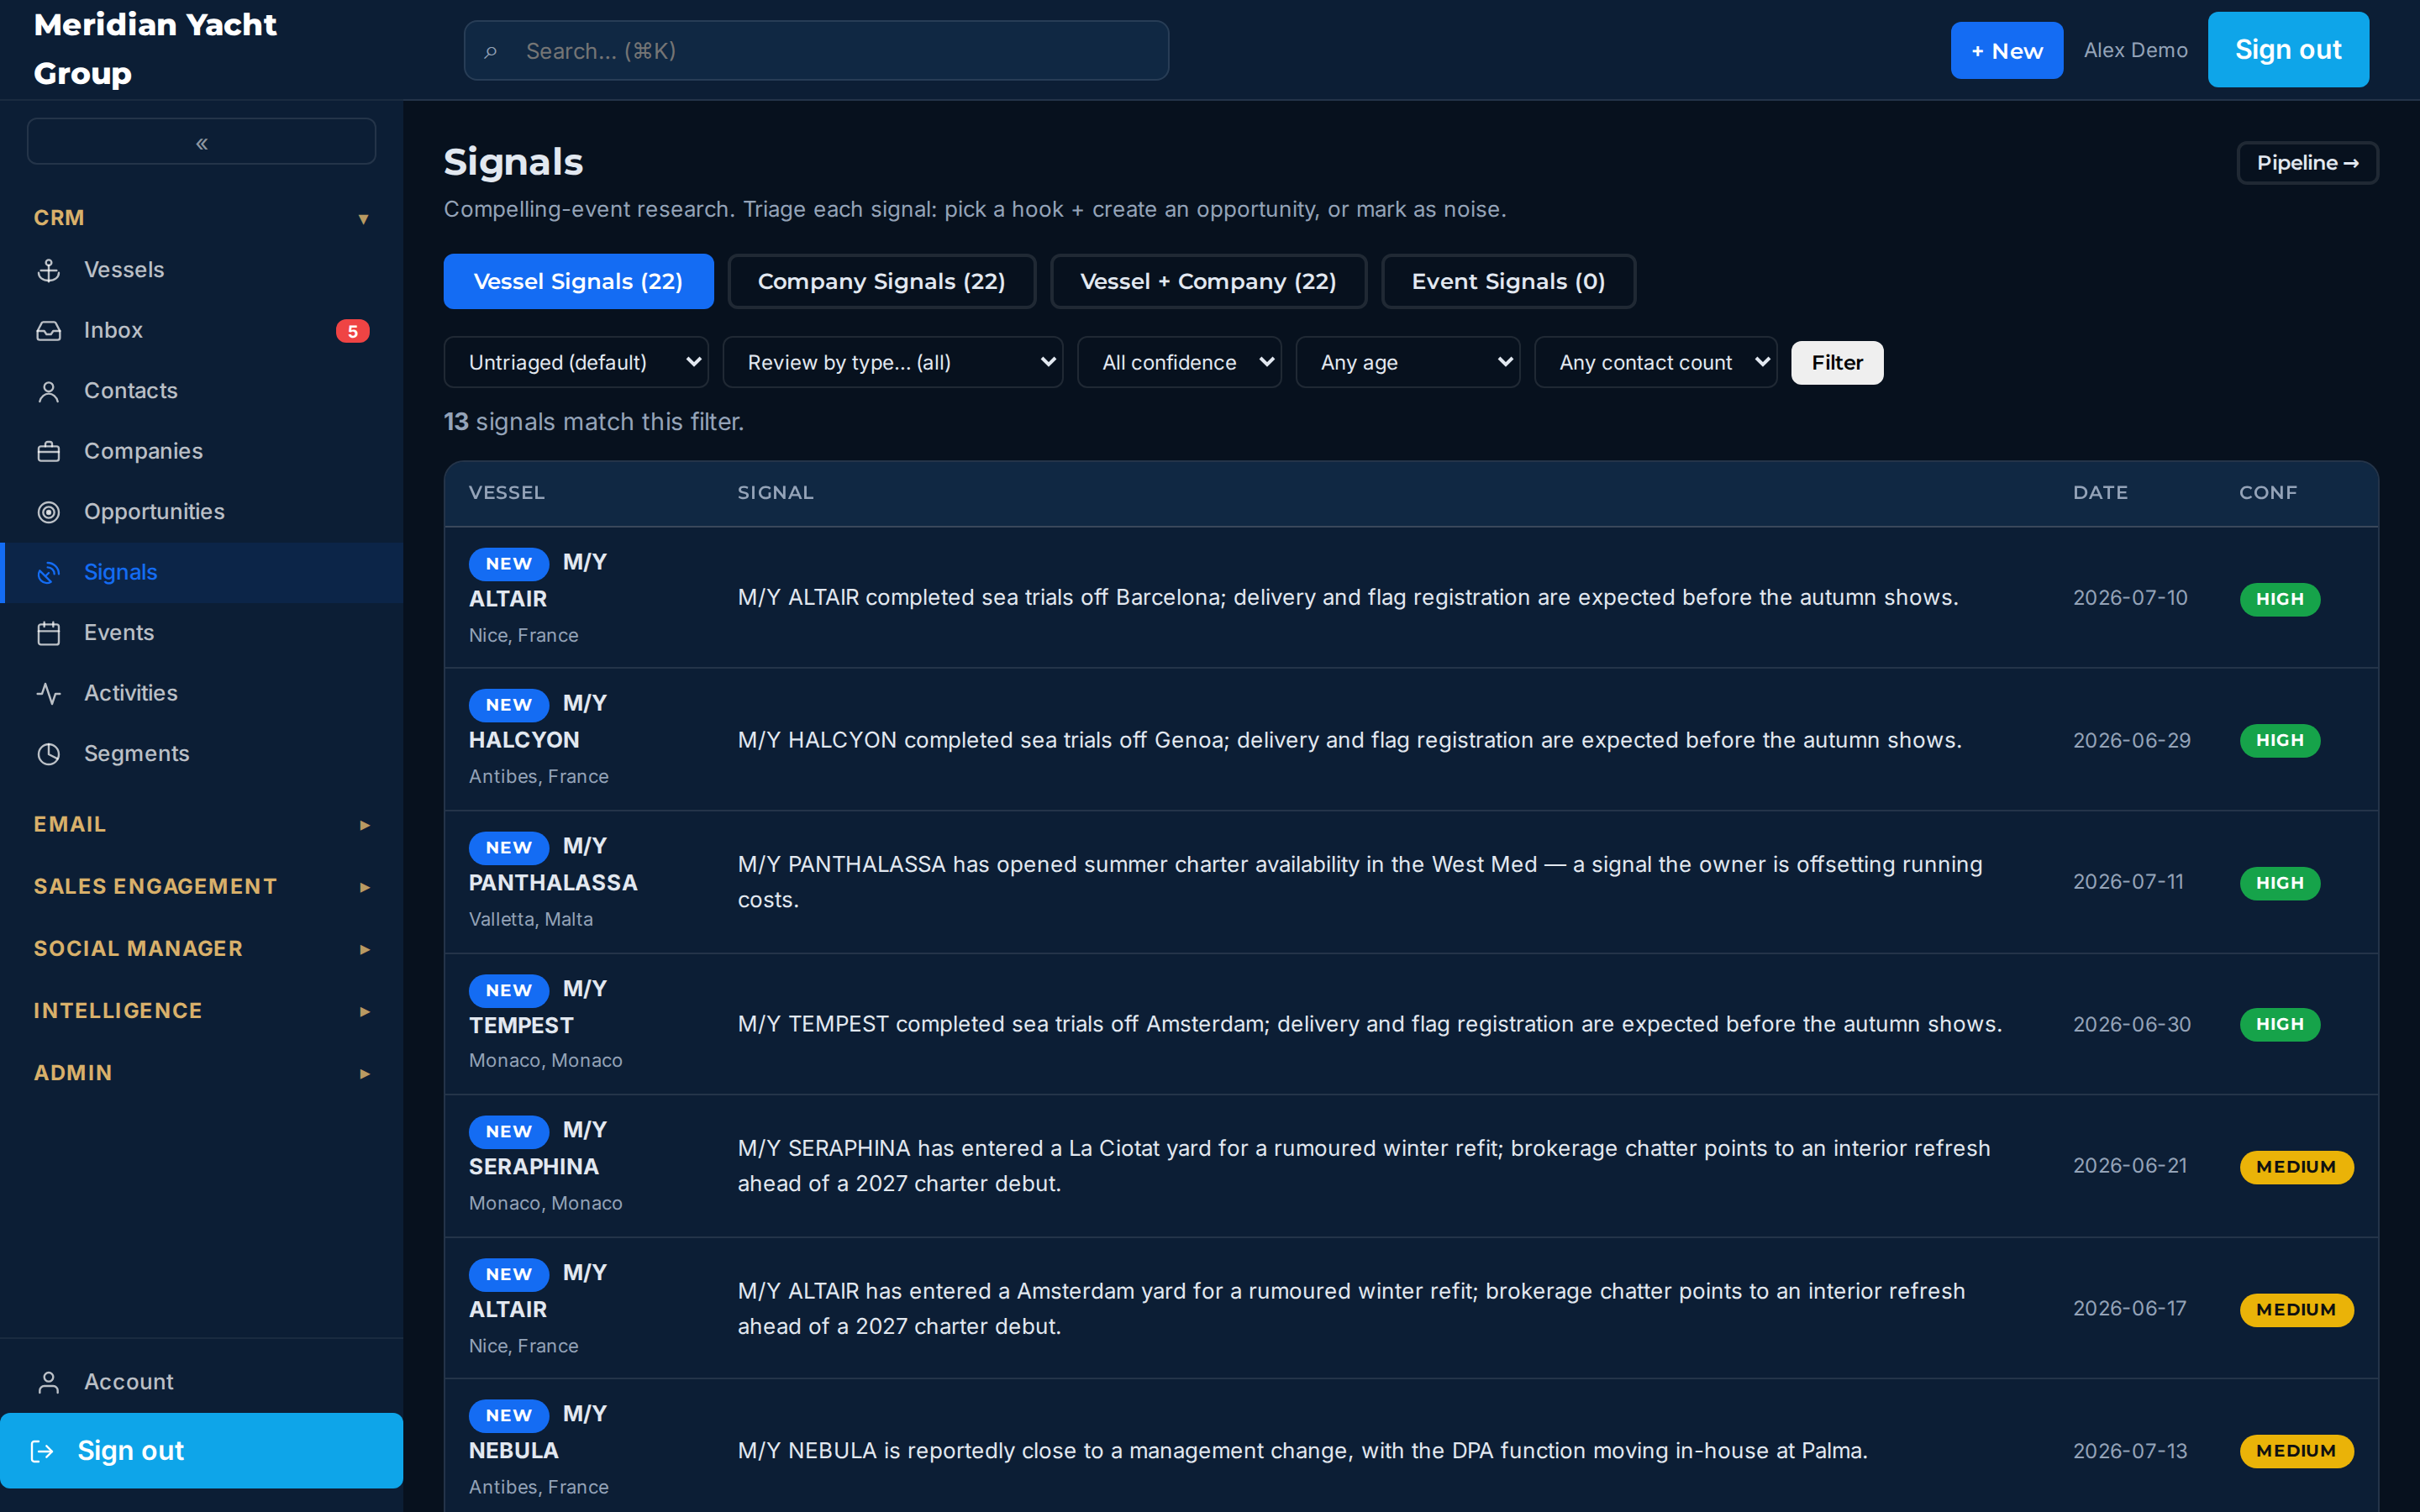Open Inbox in the sidebar
The image size is (2420, 1512).
pyautogui.click(x=201, y=331)
